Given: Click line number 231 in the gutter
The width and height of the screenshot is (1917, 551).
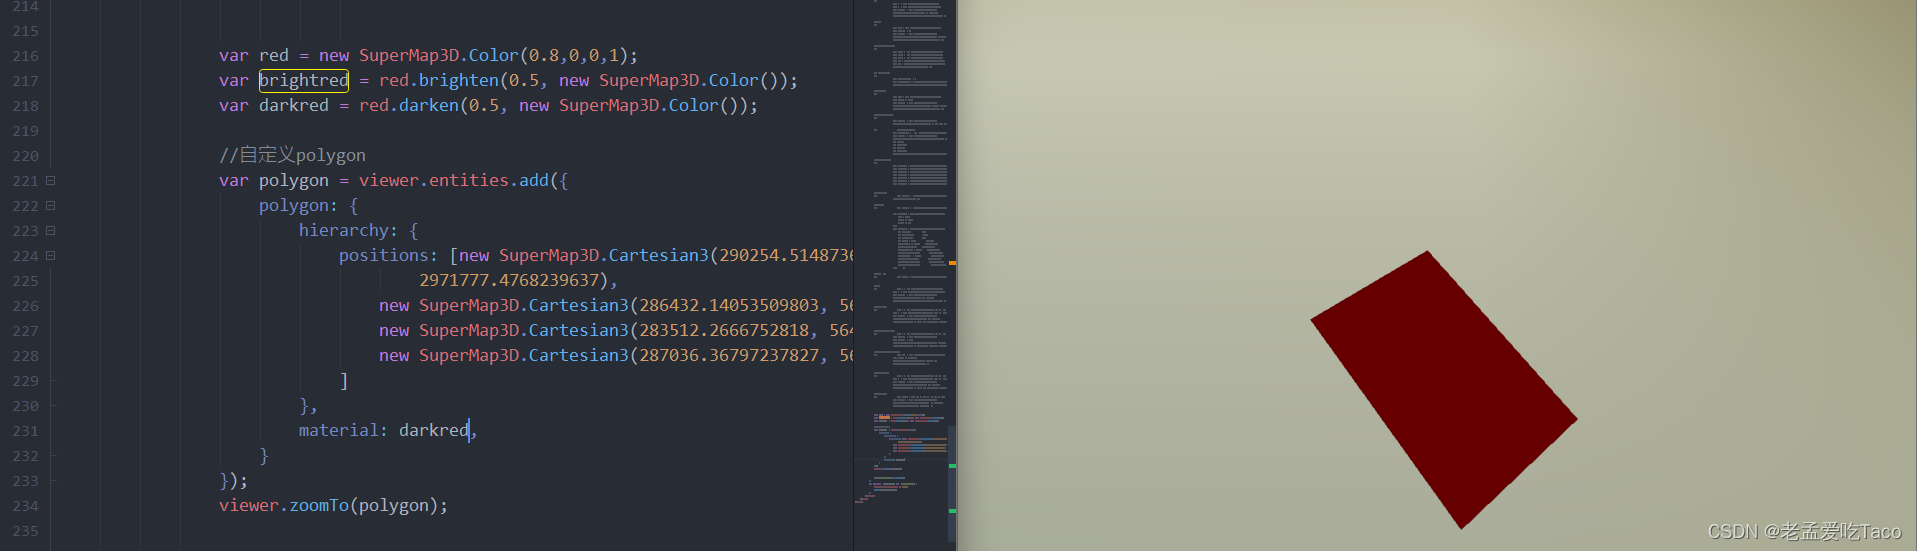Looking at the screenshot, I should point(26,431).
